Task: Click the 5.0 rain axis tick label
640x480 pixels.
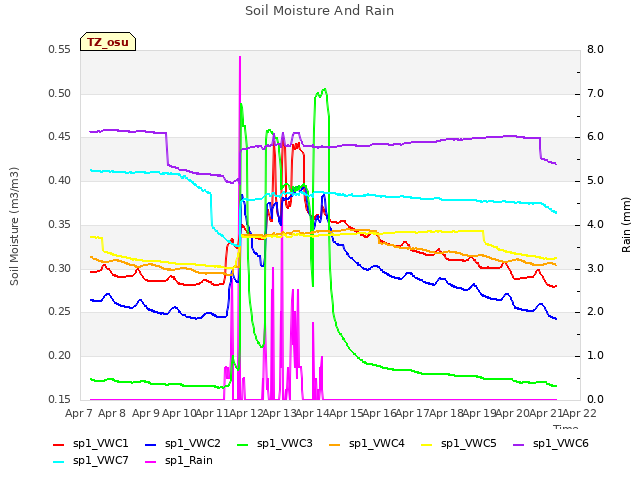Action: click(595, 180)
